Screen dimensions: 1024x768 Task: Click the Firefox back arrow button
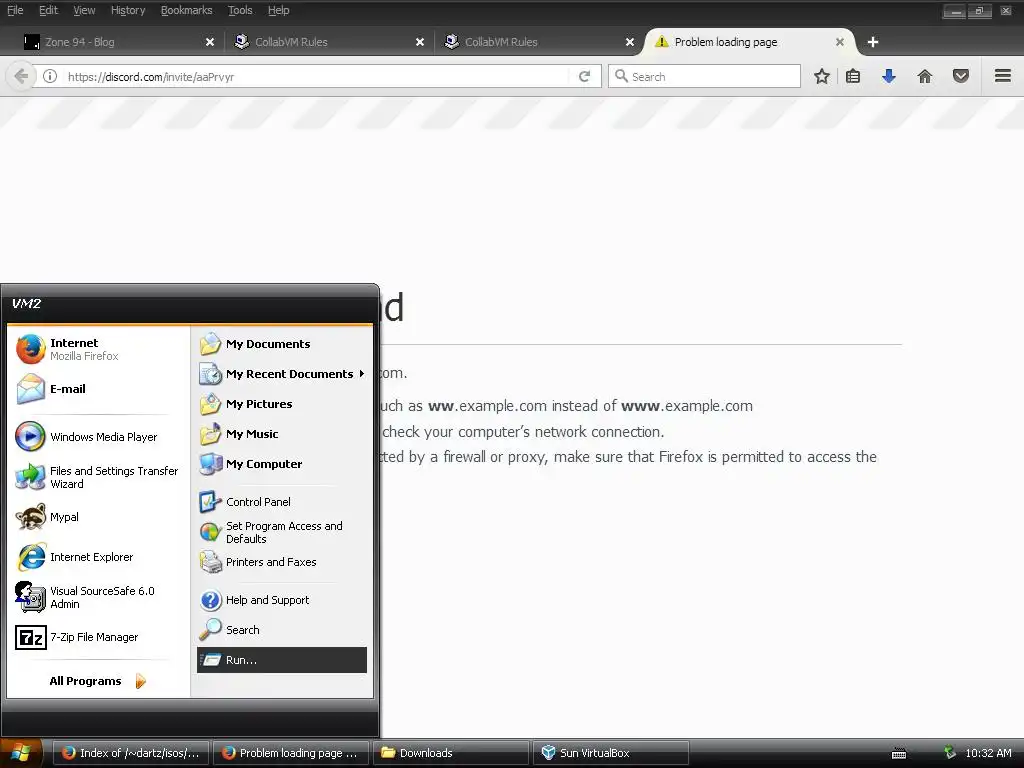pos(21,76)
